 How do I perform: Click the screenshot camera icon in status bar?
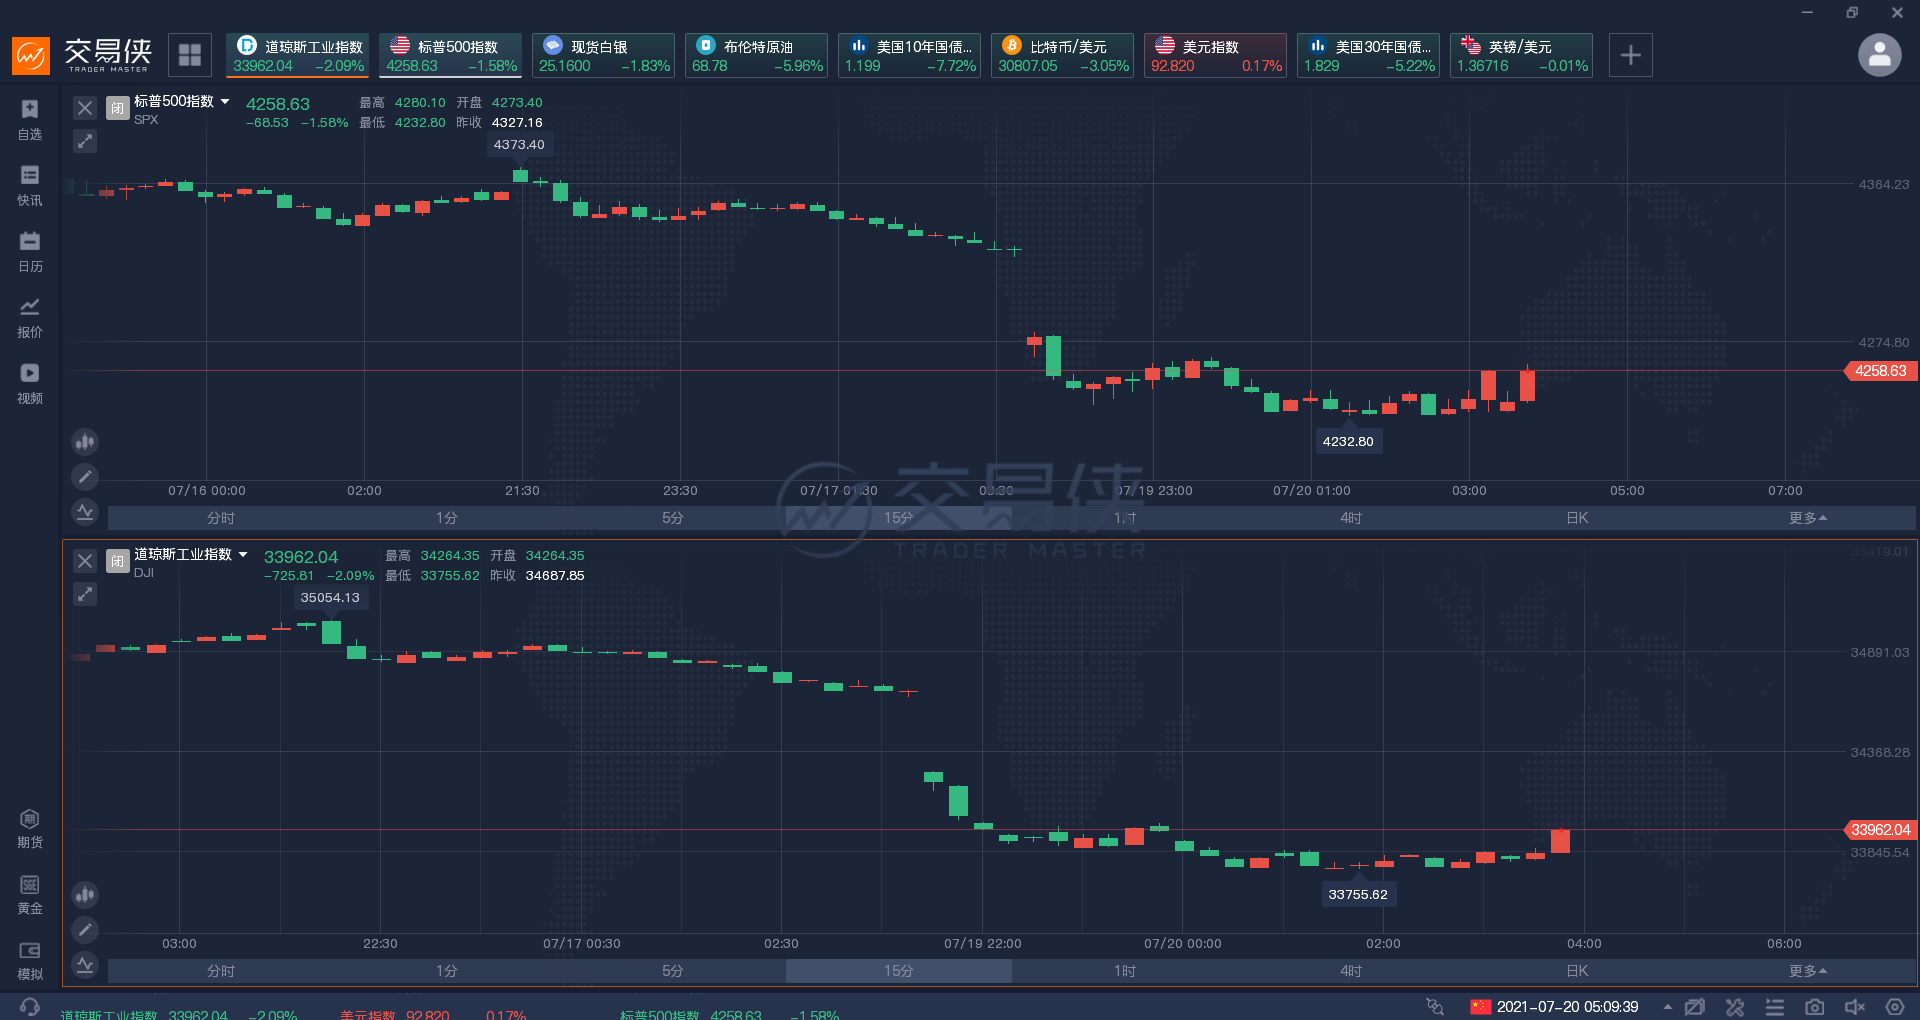[x=1815, y=1007]
